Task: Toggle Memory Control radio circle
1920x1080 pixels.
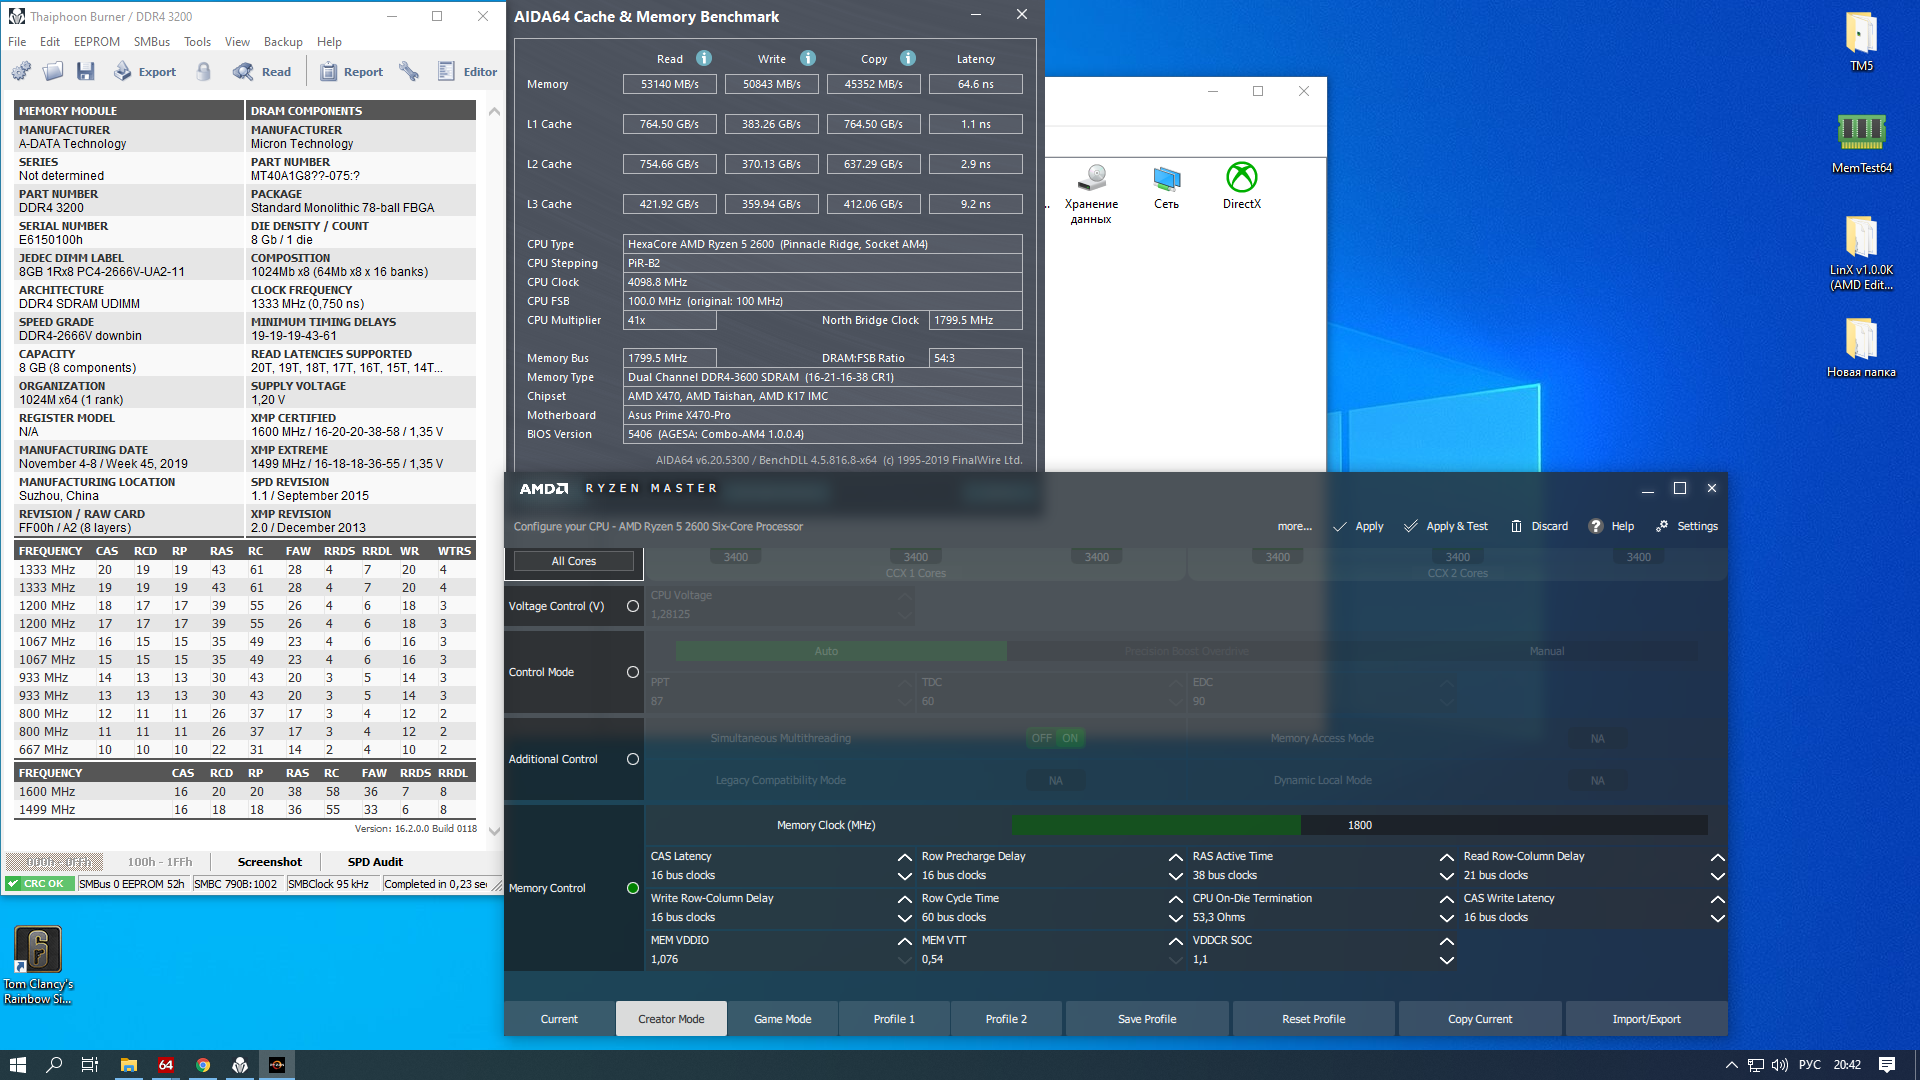Action: (x=632, y=888)
